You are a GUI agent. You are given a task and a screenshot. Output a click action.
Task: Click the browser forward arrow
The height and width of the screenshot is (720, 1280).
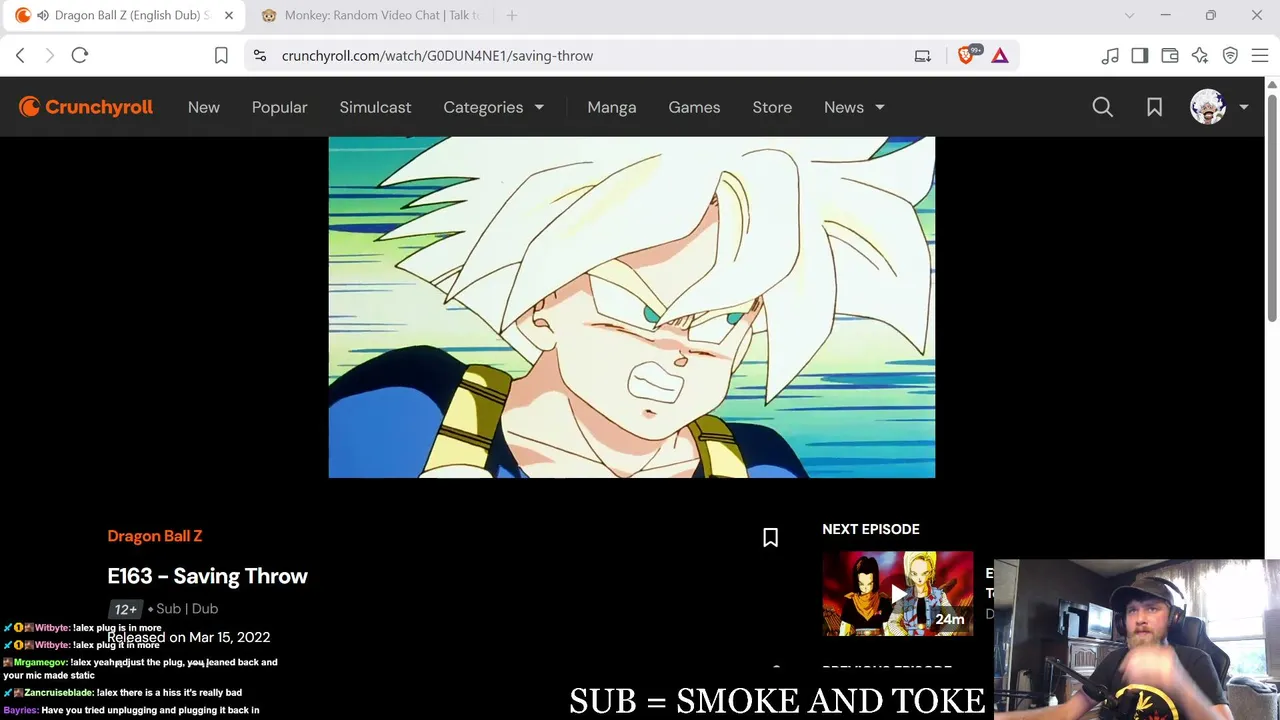tap(49, 56)
